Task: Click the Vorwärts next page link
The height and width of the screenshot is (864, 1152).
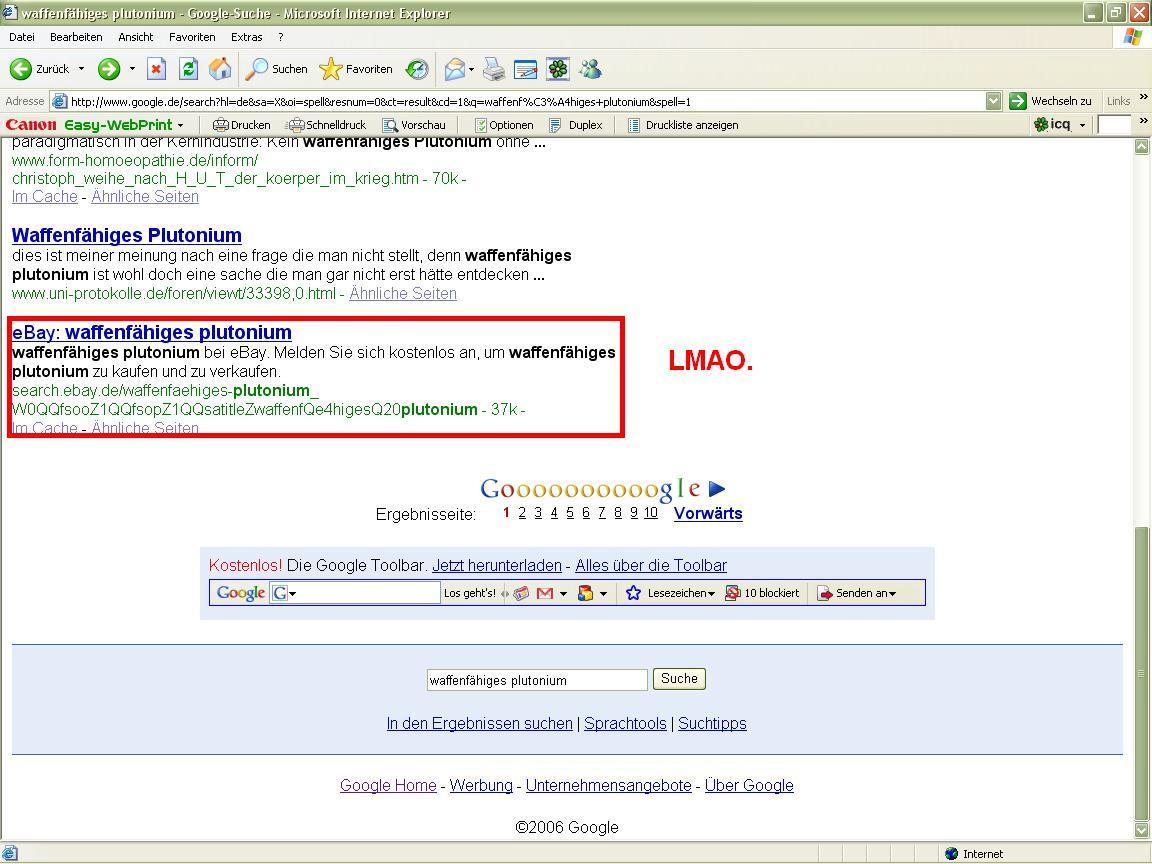Action: pyautogui.click(x=708, y=514)
